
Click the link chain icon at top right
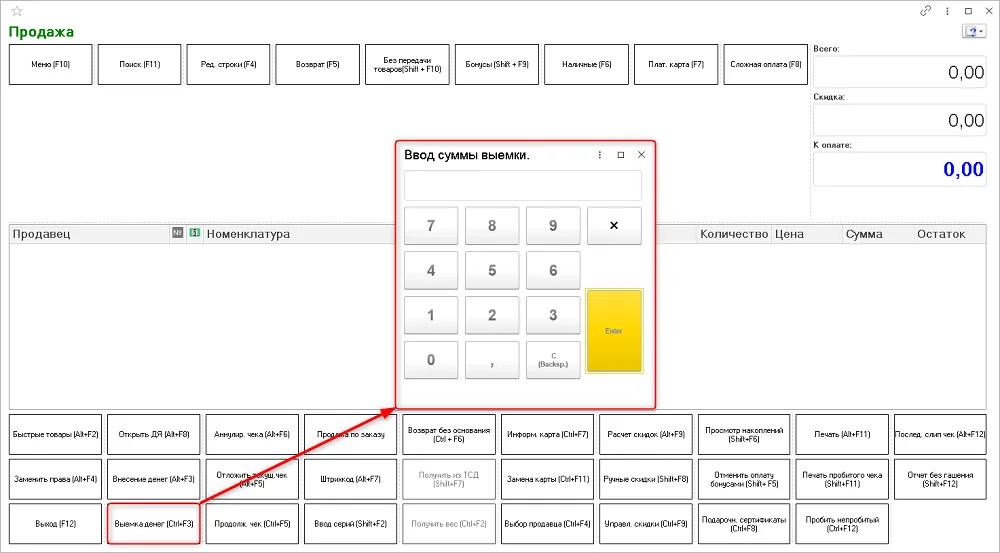(x=925, y=11)
